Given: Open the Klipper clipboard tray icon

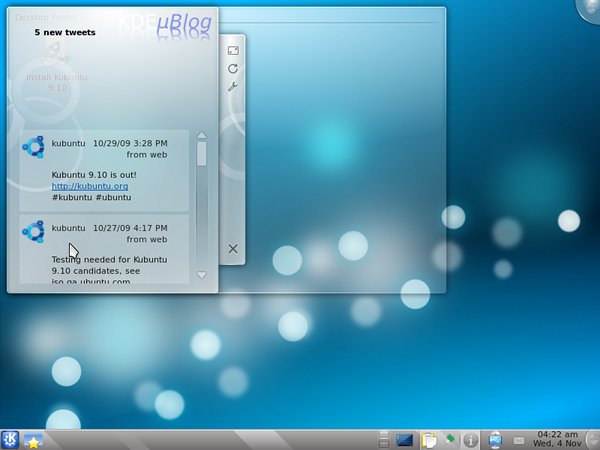Looking at the screenshot, I should 429,440.
